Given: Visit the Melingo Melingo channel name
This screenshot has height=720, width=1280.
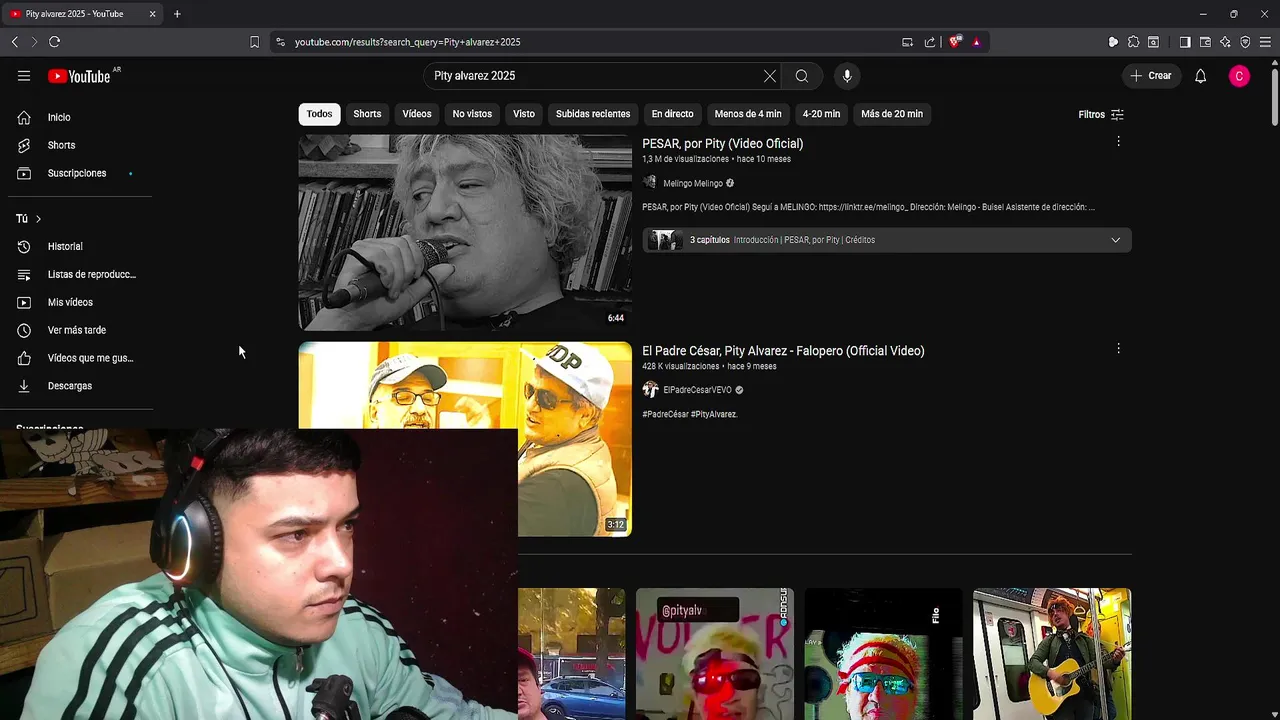Looking at the screenshot, I should point(693,184).
